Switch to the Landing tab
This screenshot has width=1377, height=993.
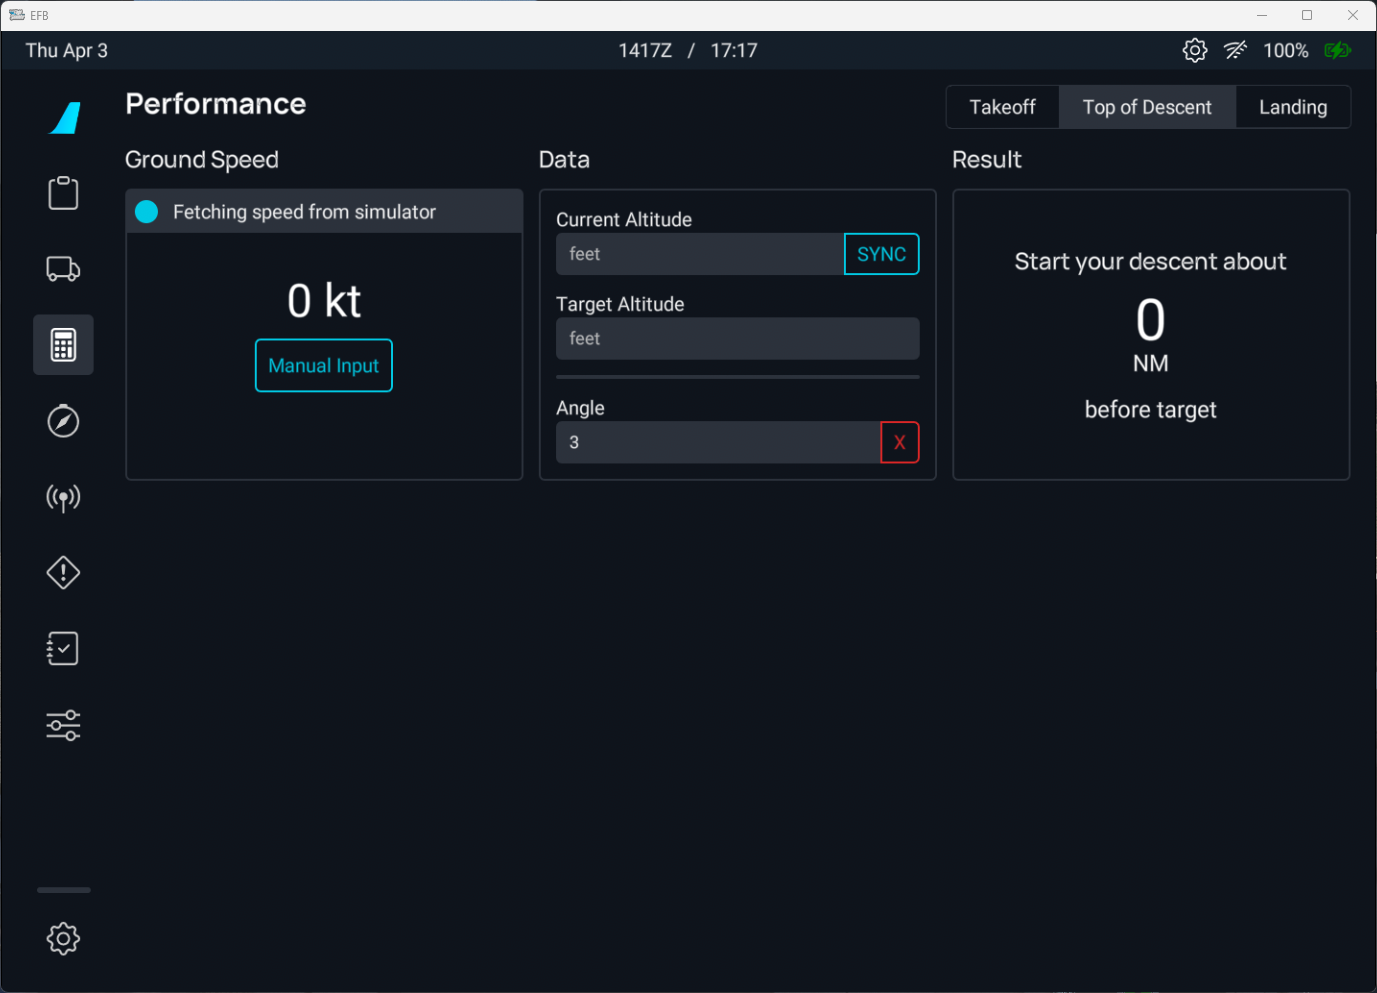click(x=1292, y=107)
